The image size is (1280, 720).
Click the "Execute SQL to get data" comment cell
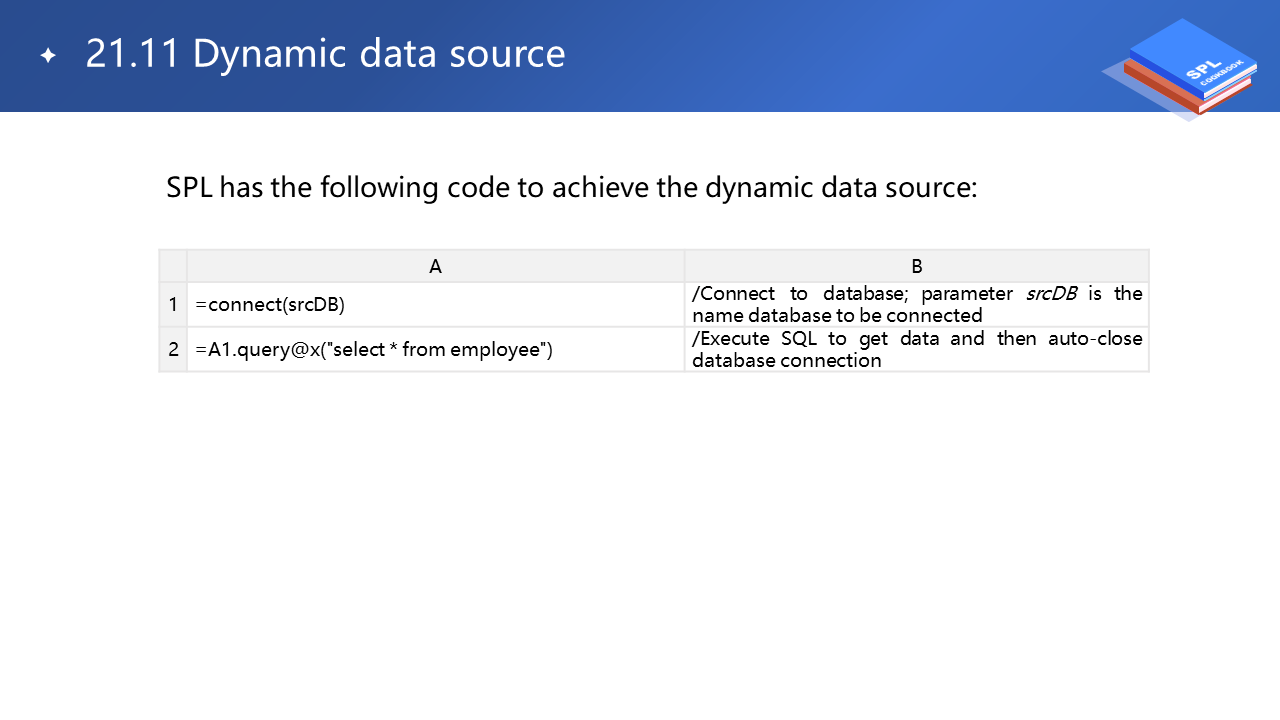point(916,350)
